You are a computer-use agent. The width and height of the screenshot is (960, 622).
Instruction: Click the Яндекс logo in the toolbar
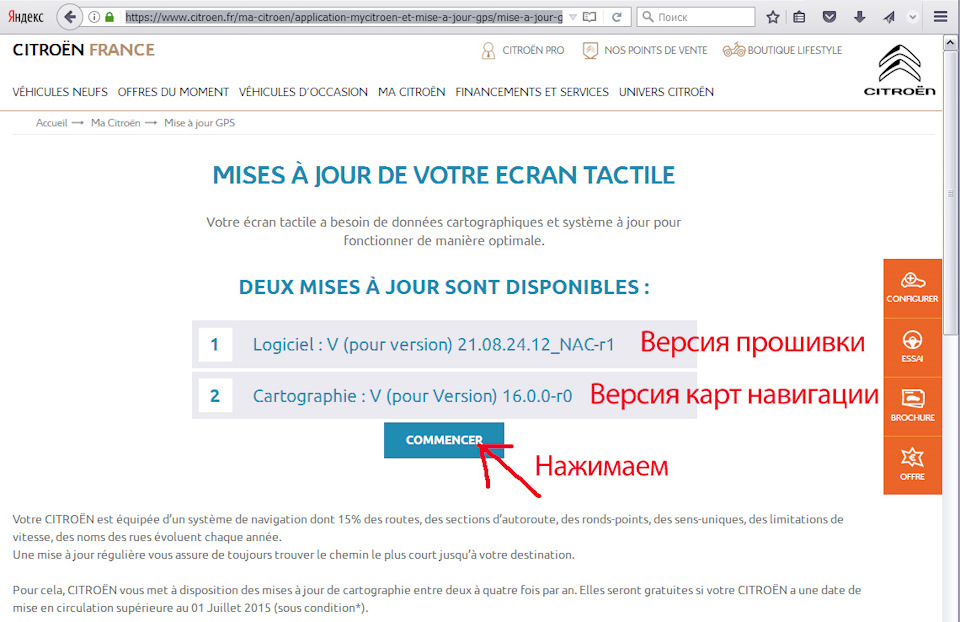point(26,17)
